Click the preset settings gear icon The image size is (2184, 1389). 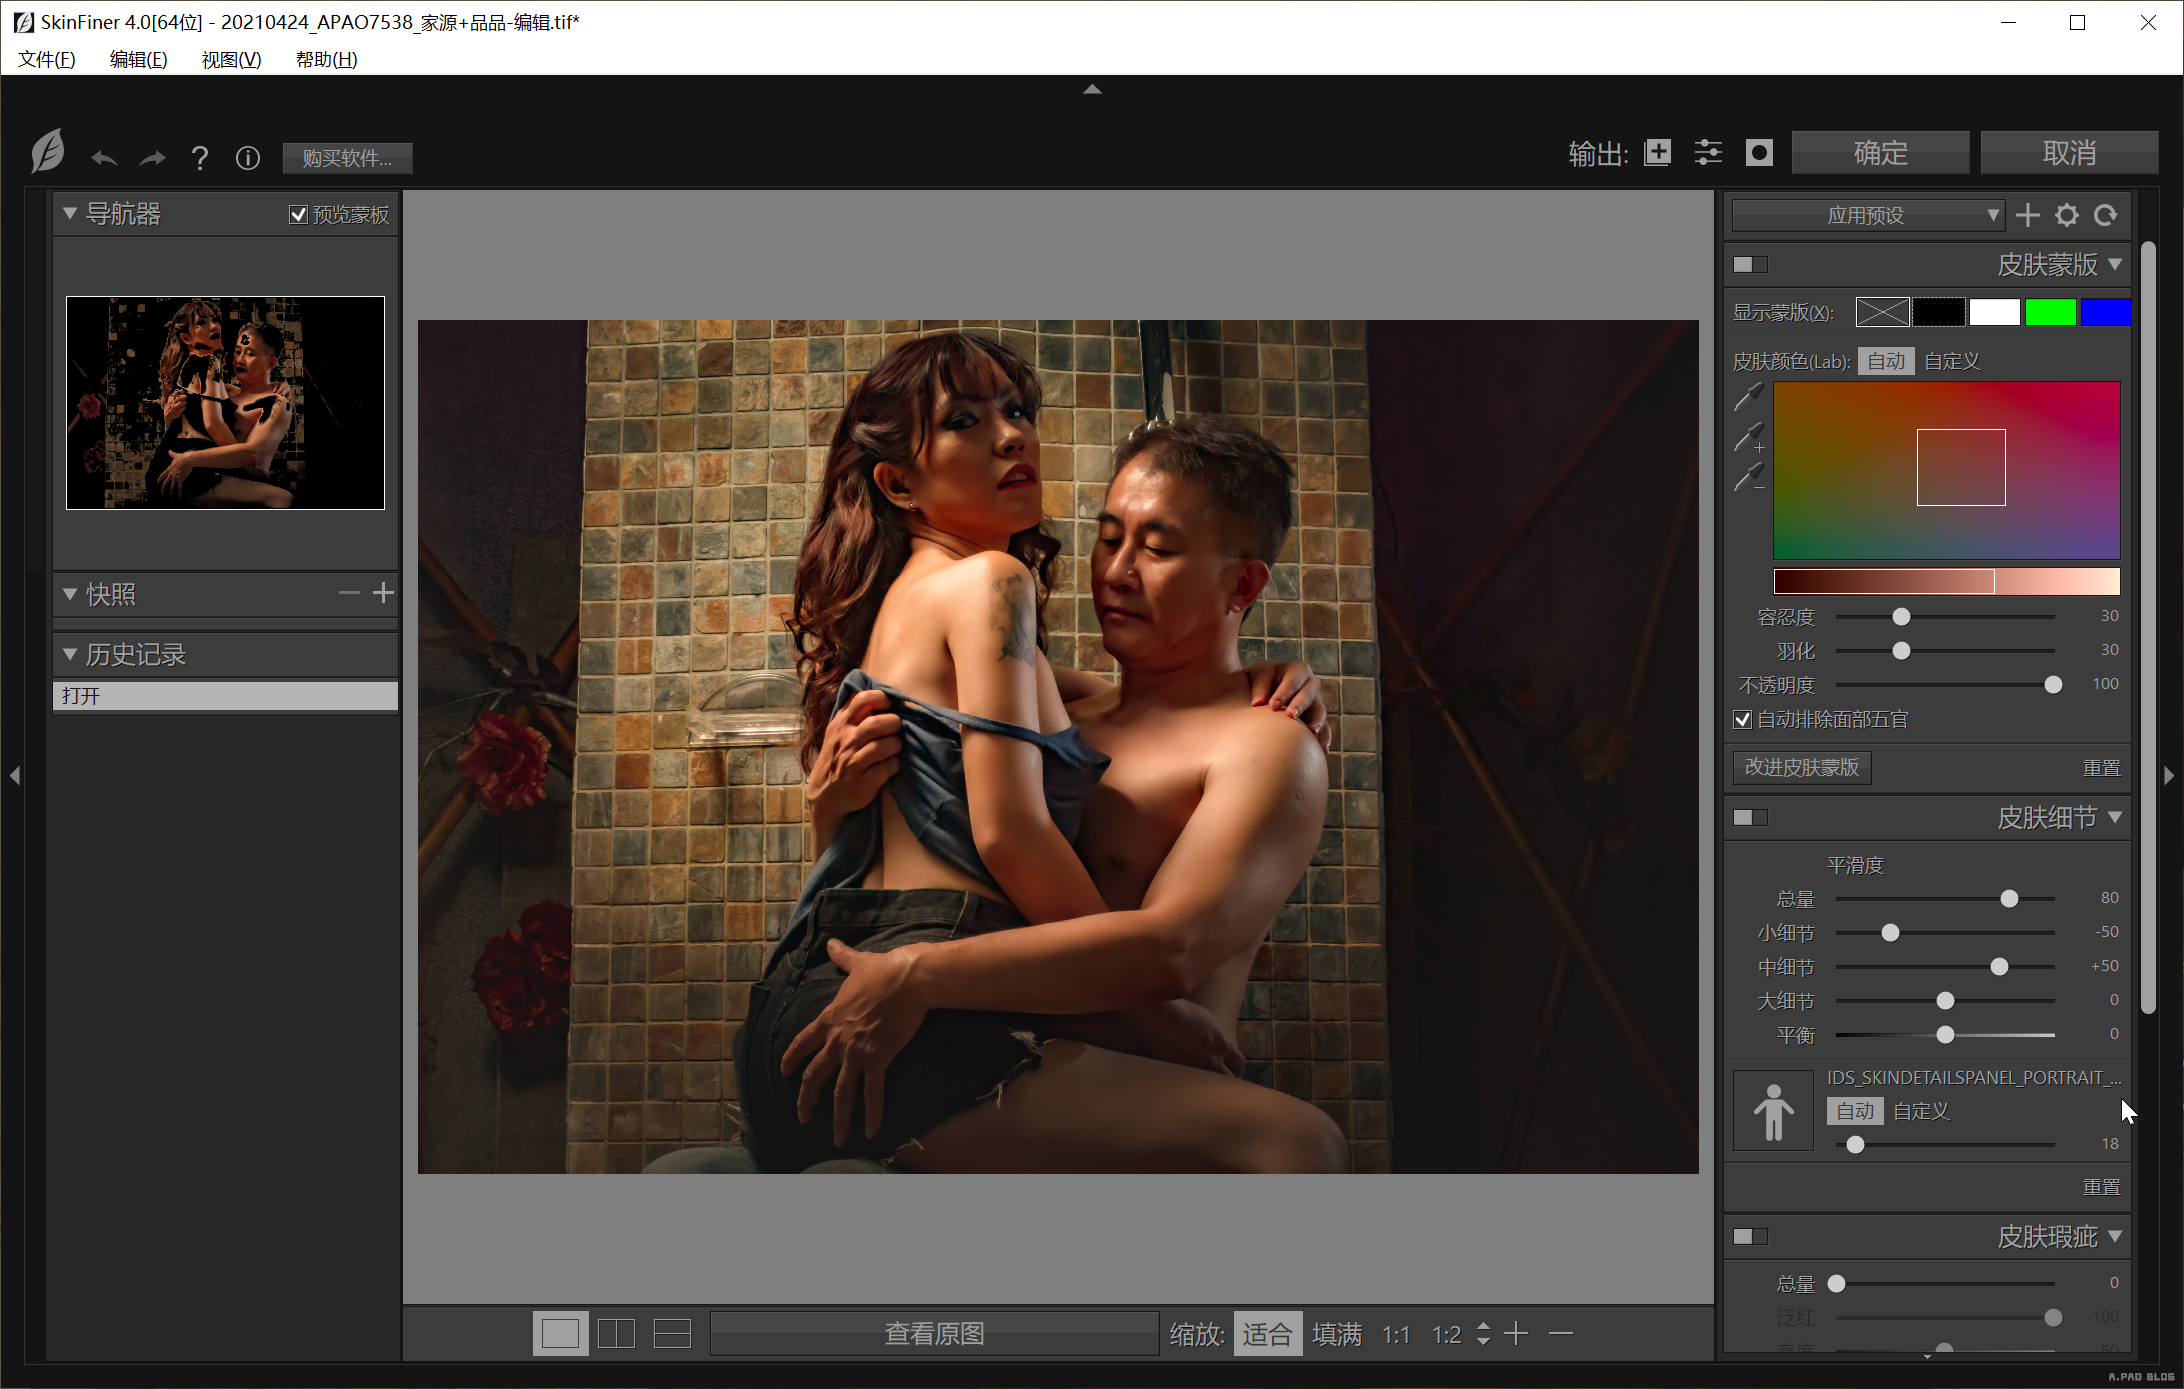tap(2066, 215)
